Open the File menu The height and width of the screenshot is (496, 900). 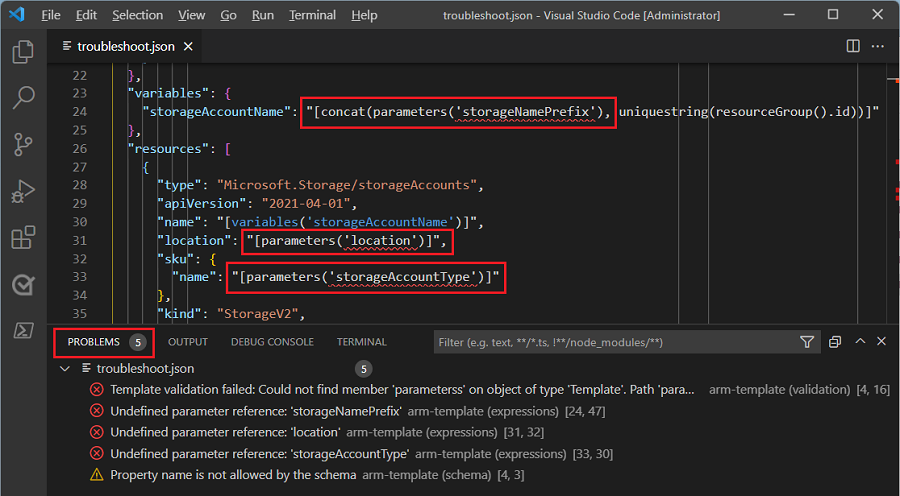[51, 15]
